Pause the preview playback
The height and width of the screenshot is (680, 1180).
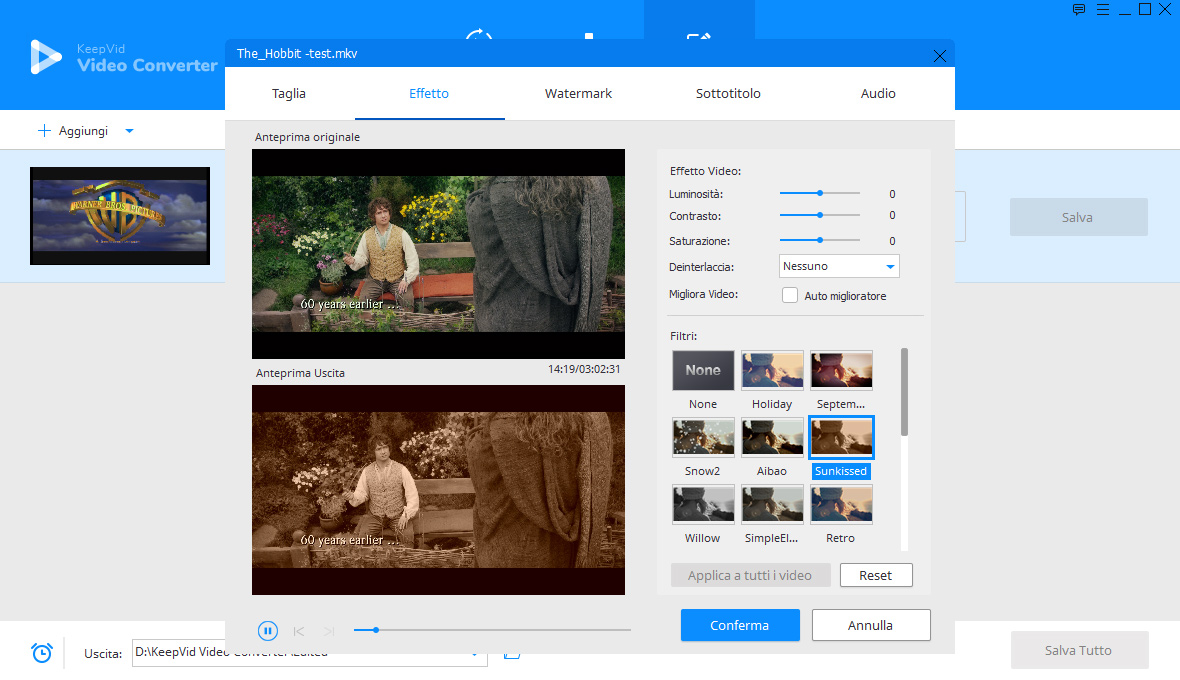pyautogui.click(x=267, y=630)
